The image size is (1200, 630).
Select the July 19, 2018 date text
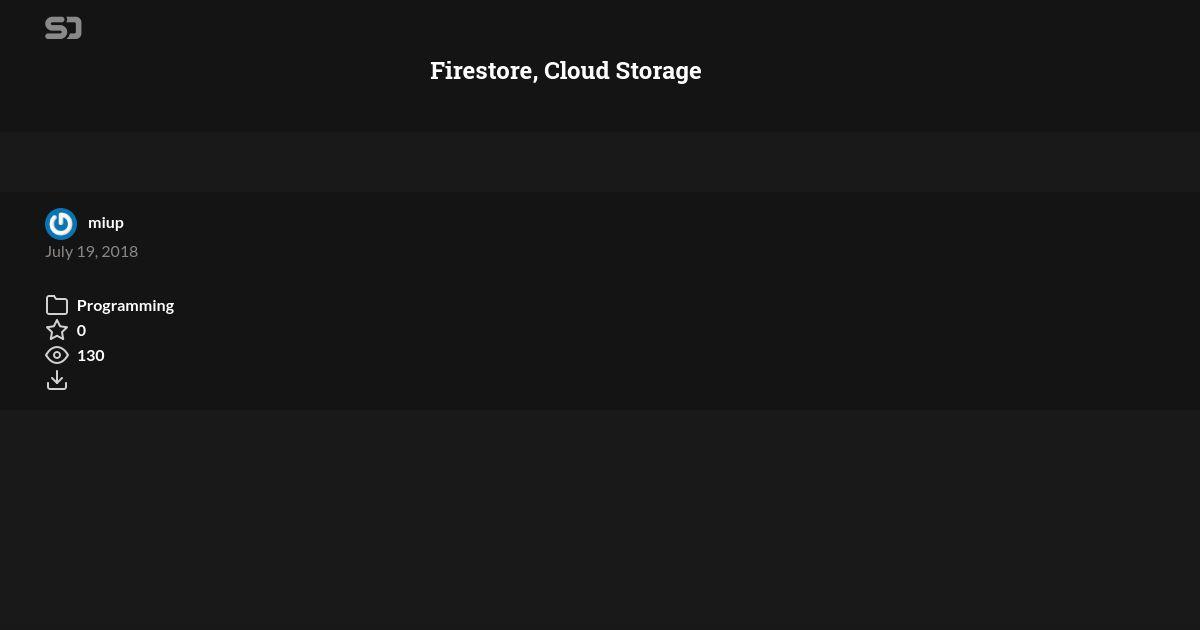click(x=91, y=251)
